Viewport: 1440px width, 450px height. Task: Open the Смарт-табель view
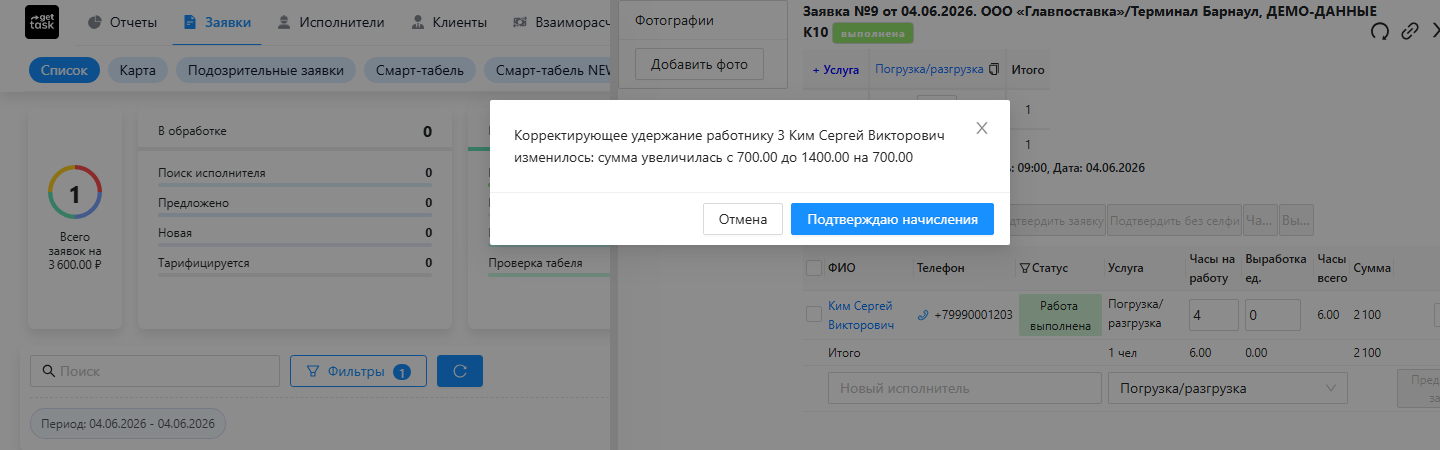click(420, 70)
